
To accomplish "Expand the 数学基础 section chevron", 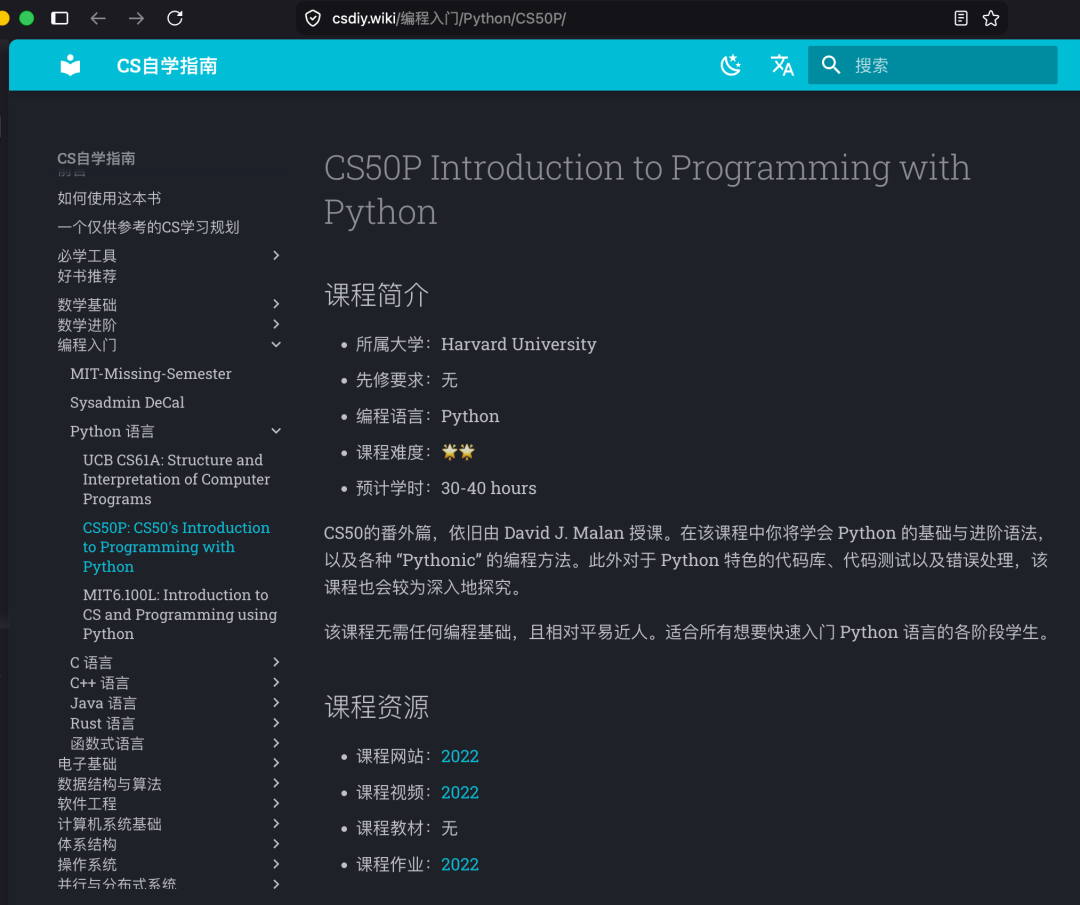I will pos(276,304).
